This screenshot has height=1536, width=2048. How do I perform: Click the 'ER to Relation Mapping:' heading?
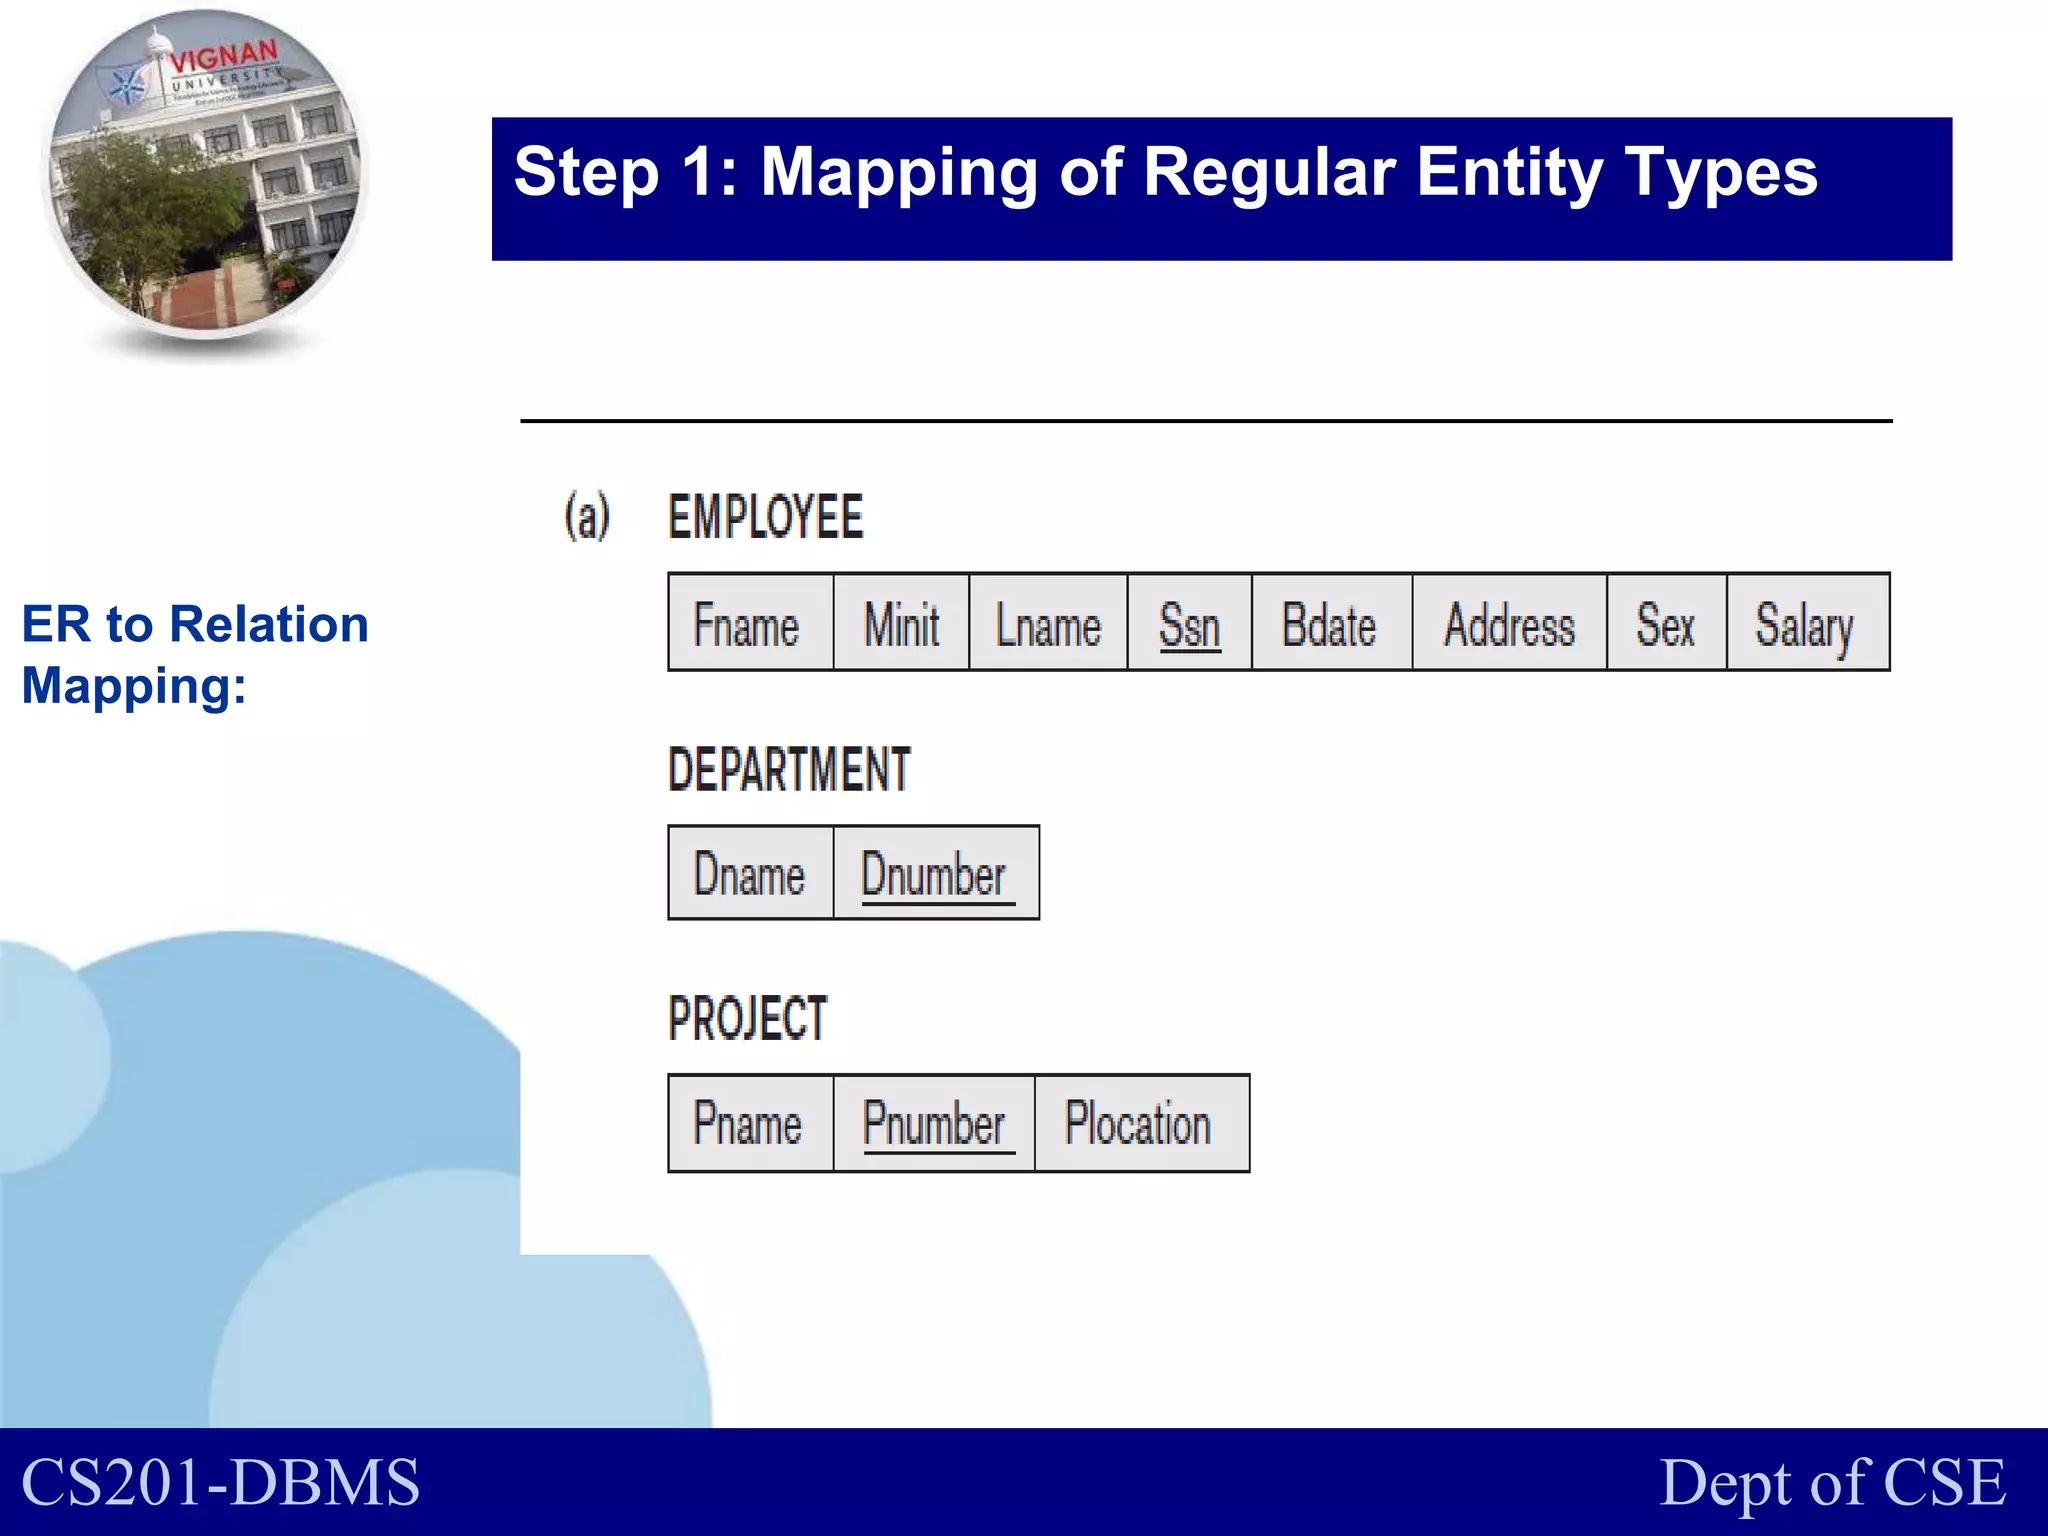click(195, 654)
